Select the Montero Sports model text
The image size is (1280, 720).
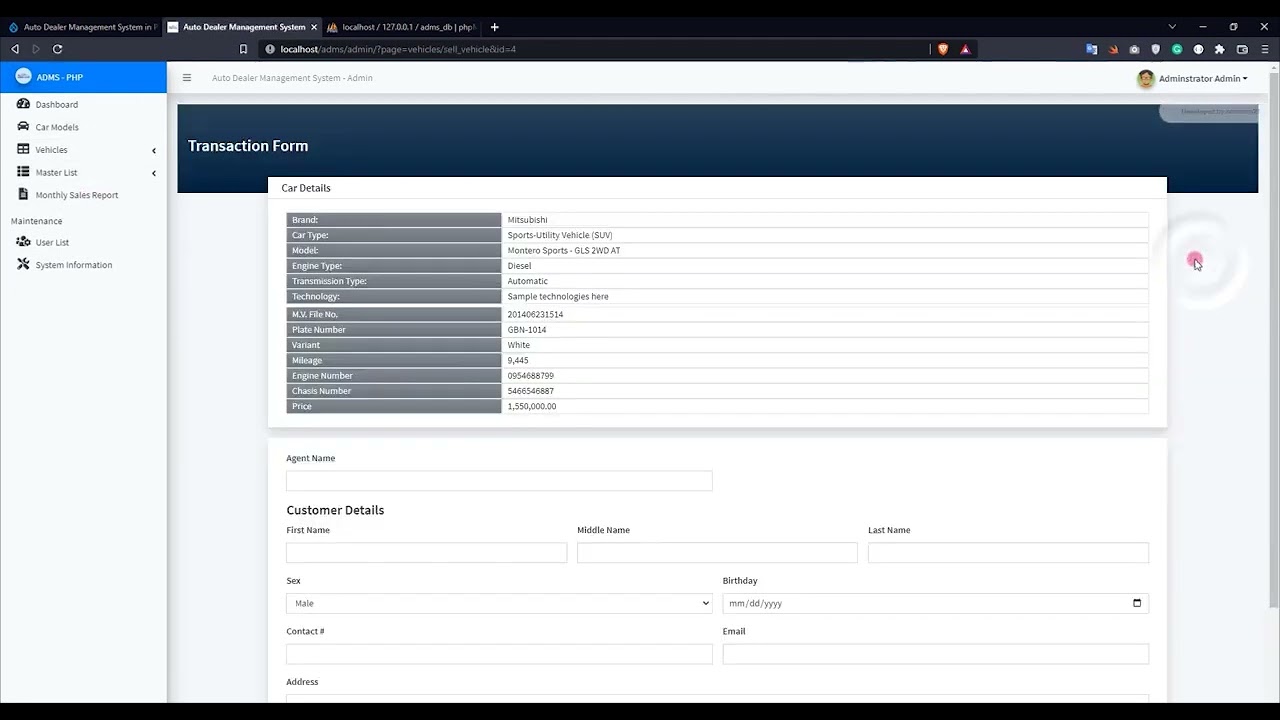pos(564,251)
